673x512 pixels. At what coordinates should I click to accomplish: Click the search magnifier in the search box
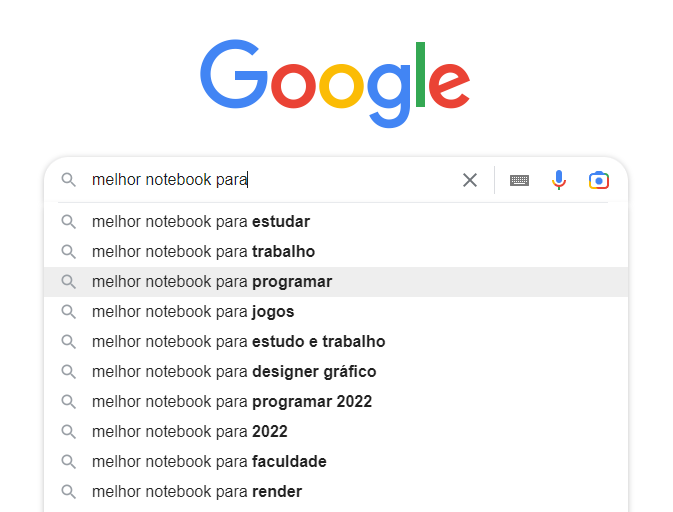click(68, 180)
